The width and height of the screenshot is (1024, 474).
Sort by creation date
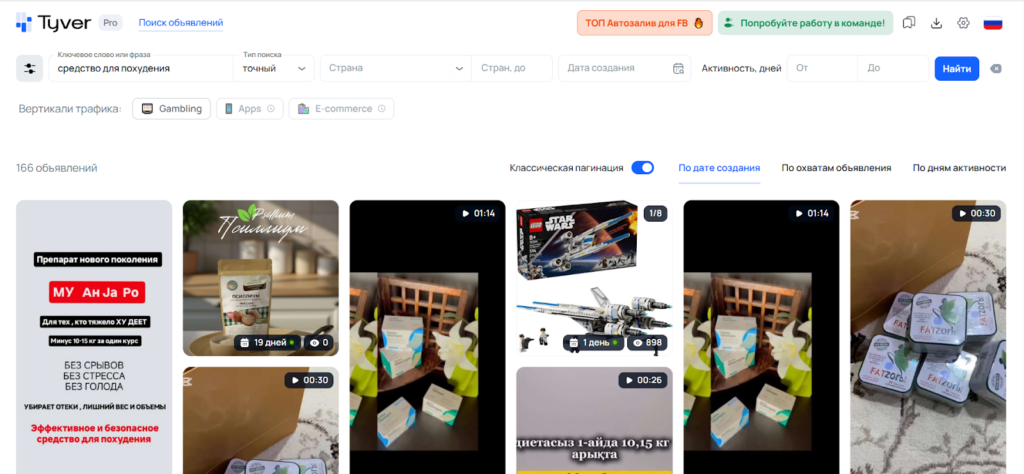[x=719, y=168]
